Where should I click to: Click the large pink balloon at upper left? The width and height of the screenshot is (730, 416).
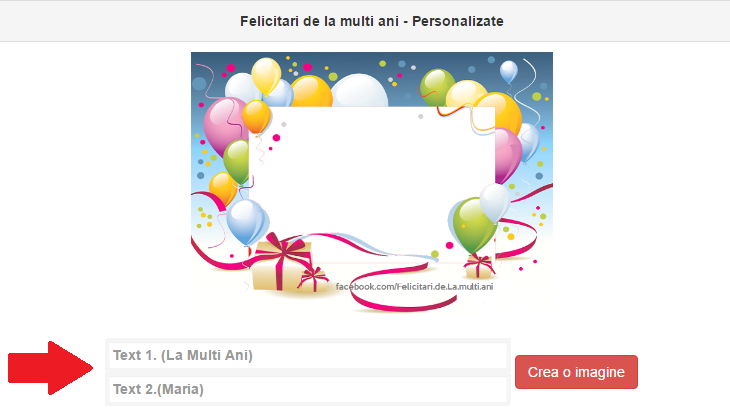pos(225,126)
